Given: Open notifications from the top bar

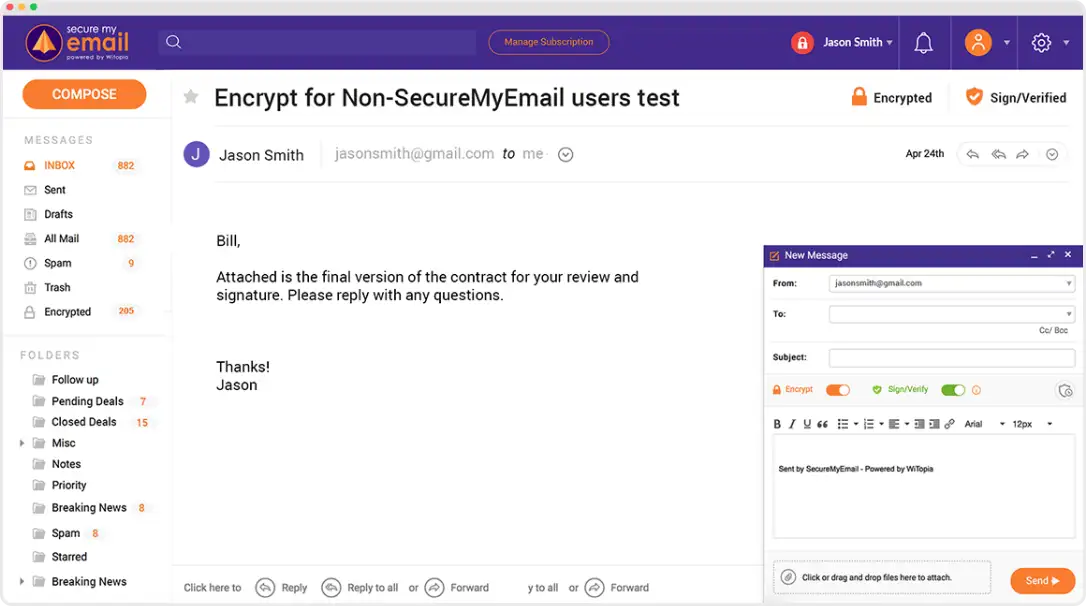Looking at the screenshot, I should 923,42.
